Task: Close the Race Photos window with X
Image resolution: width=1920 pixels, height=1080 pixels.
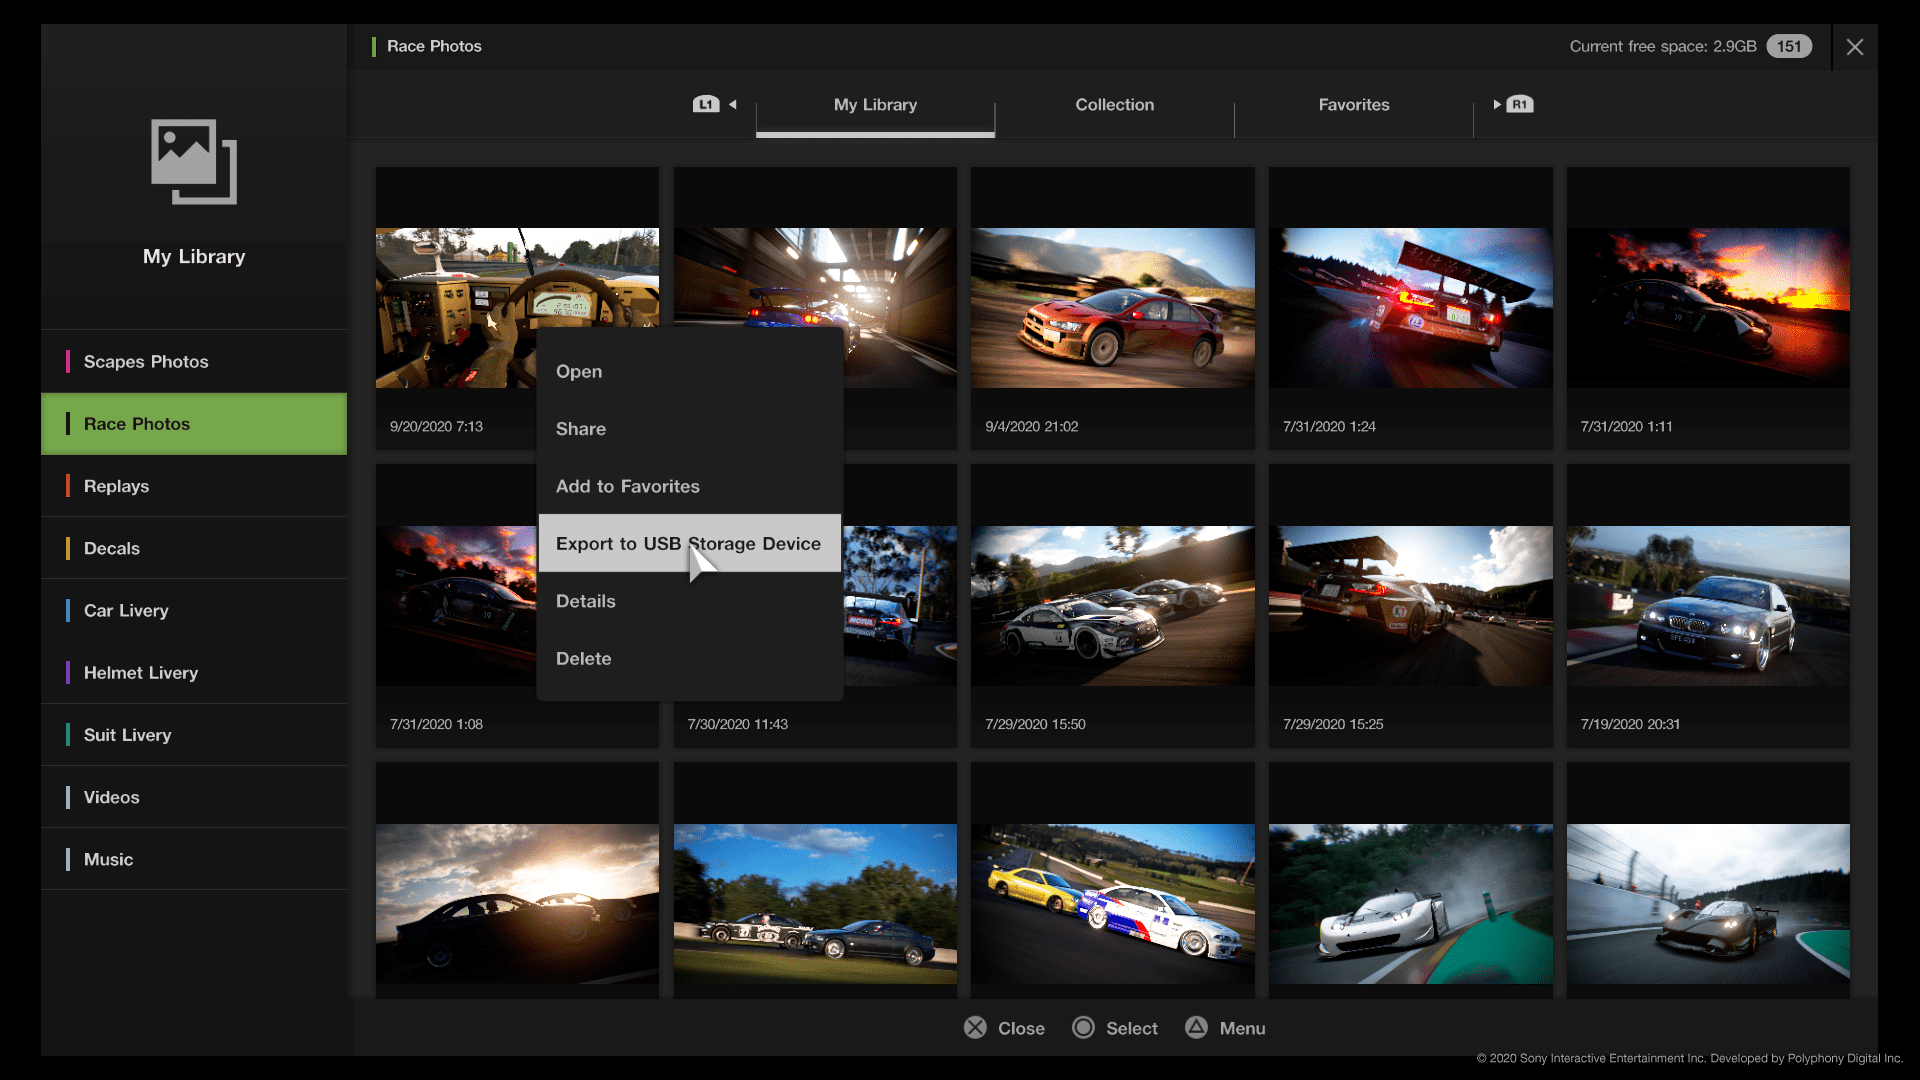Action: click(x=1855, y=47)
